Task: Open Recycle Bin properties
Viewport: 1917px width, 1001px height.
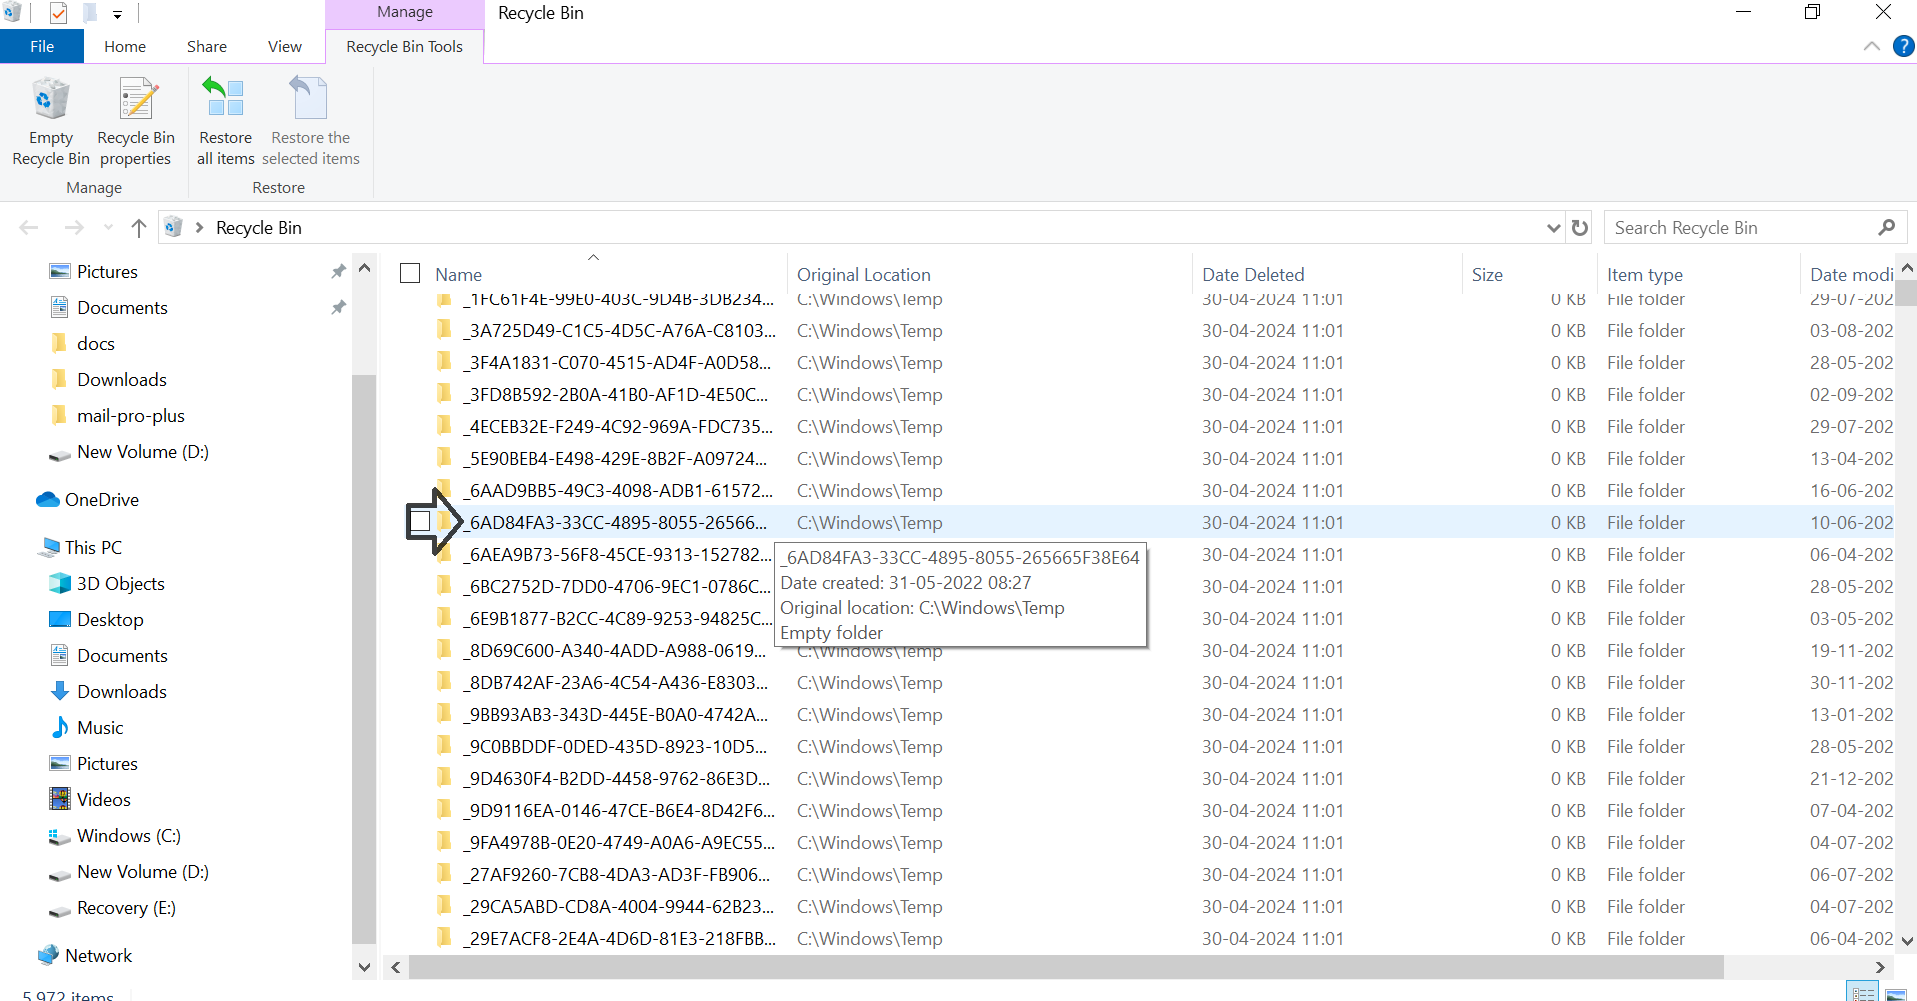Action: coord(136,122)
